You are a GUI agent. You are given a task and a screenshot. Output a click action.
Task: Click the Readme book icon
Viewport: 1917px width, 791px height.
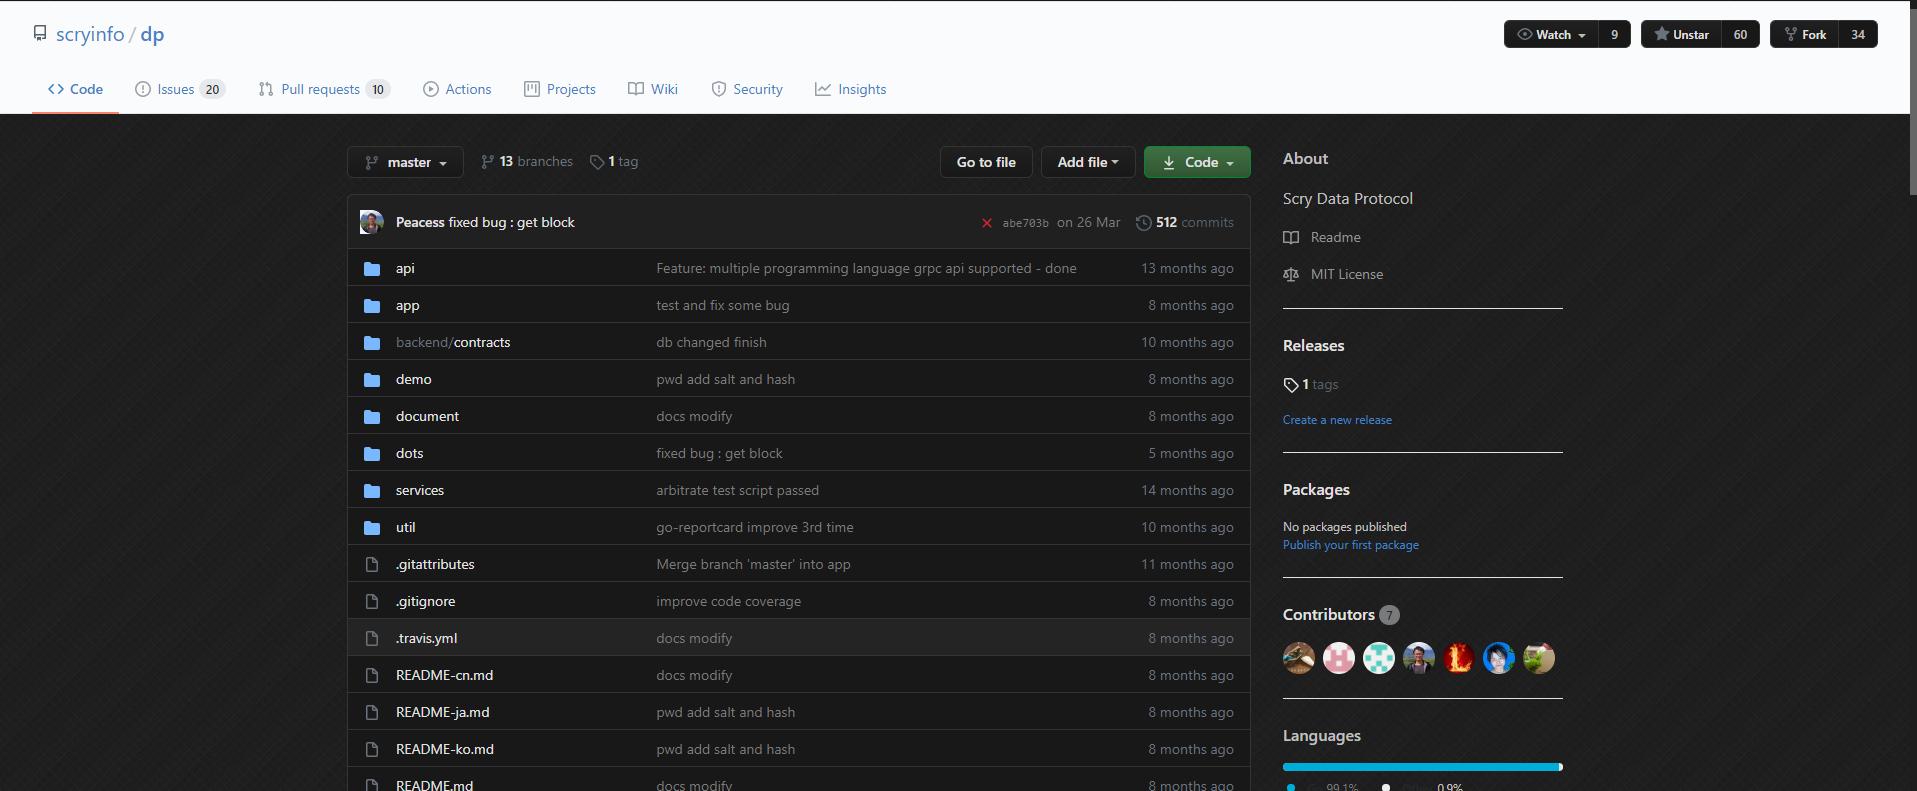[1291, 237]
